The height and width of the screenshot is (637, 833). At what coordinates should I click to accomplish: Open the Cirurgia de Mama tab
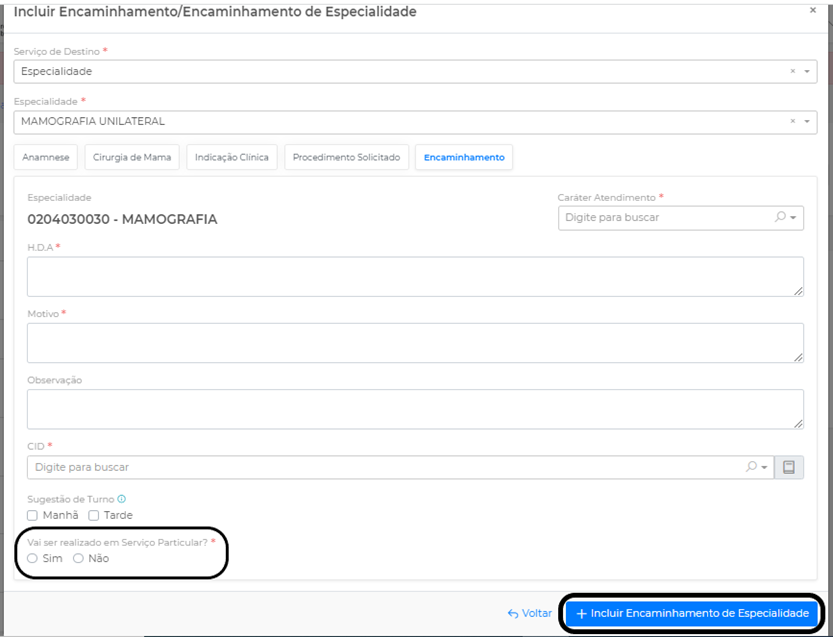(132, 158)
